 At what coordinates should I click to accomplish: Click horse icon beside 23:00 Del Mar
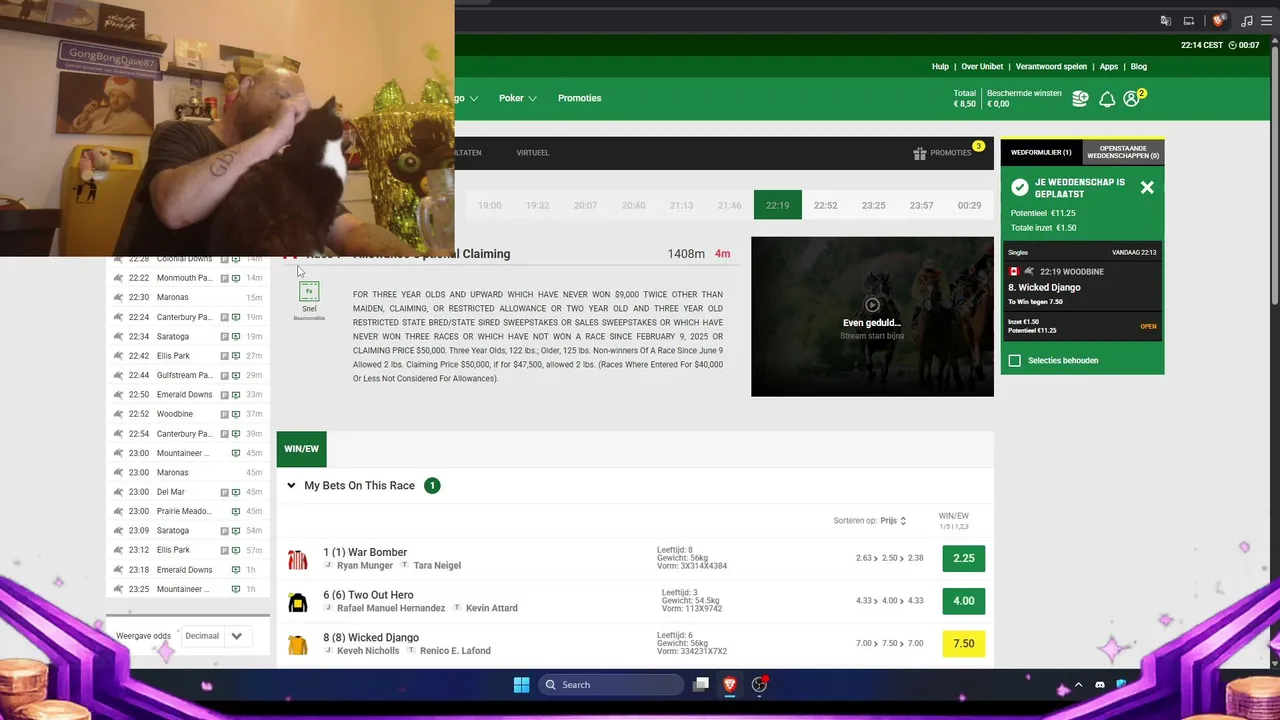[118, 492]
